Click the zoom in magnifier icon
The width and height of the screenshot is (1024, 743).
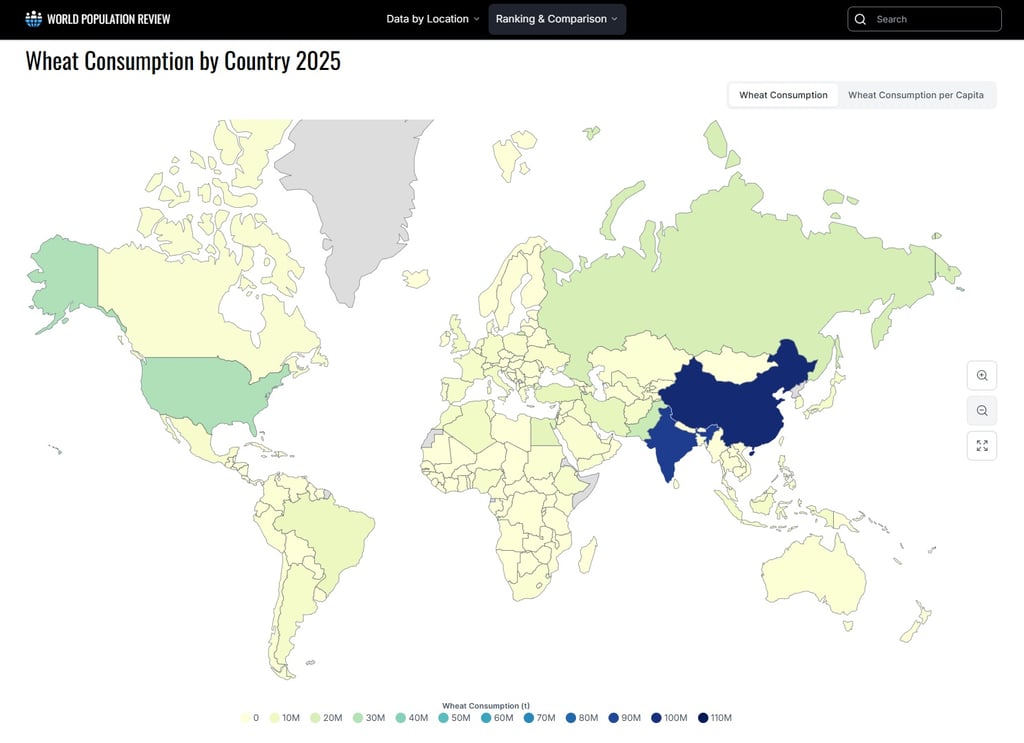[x=981, y=375]
